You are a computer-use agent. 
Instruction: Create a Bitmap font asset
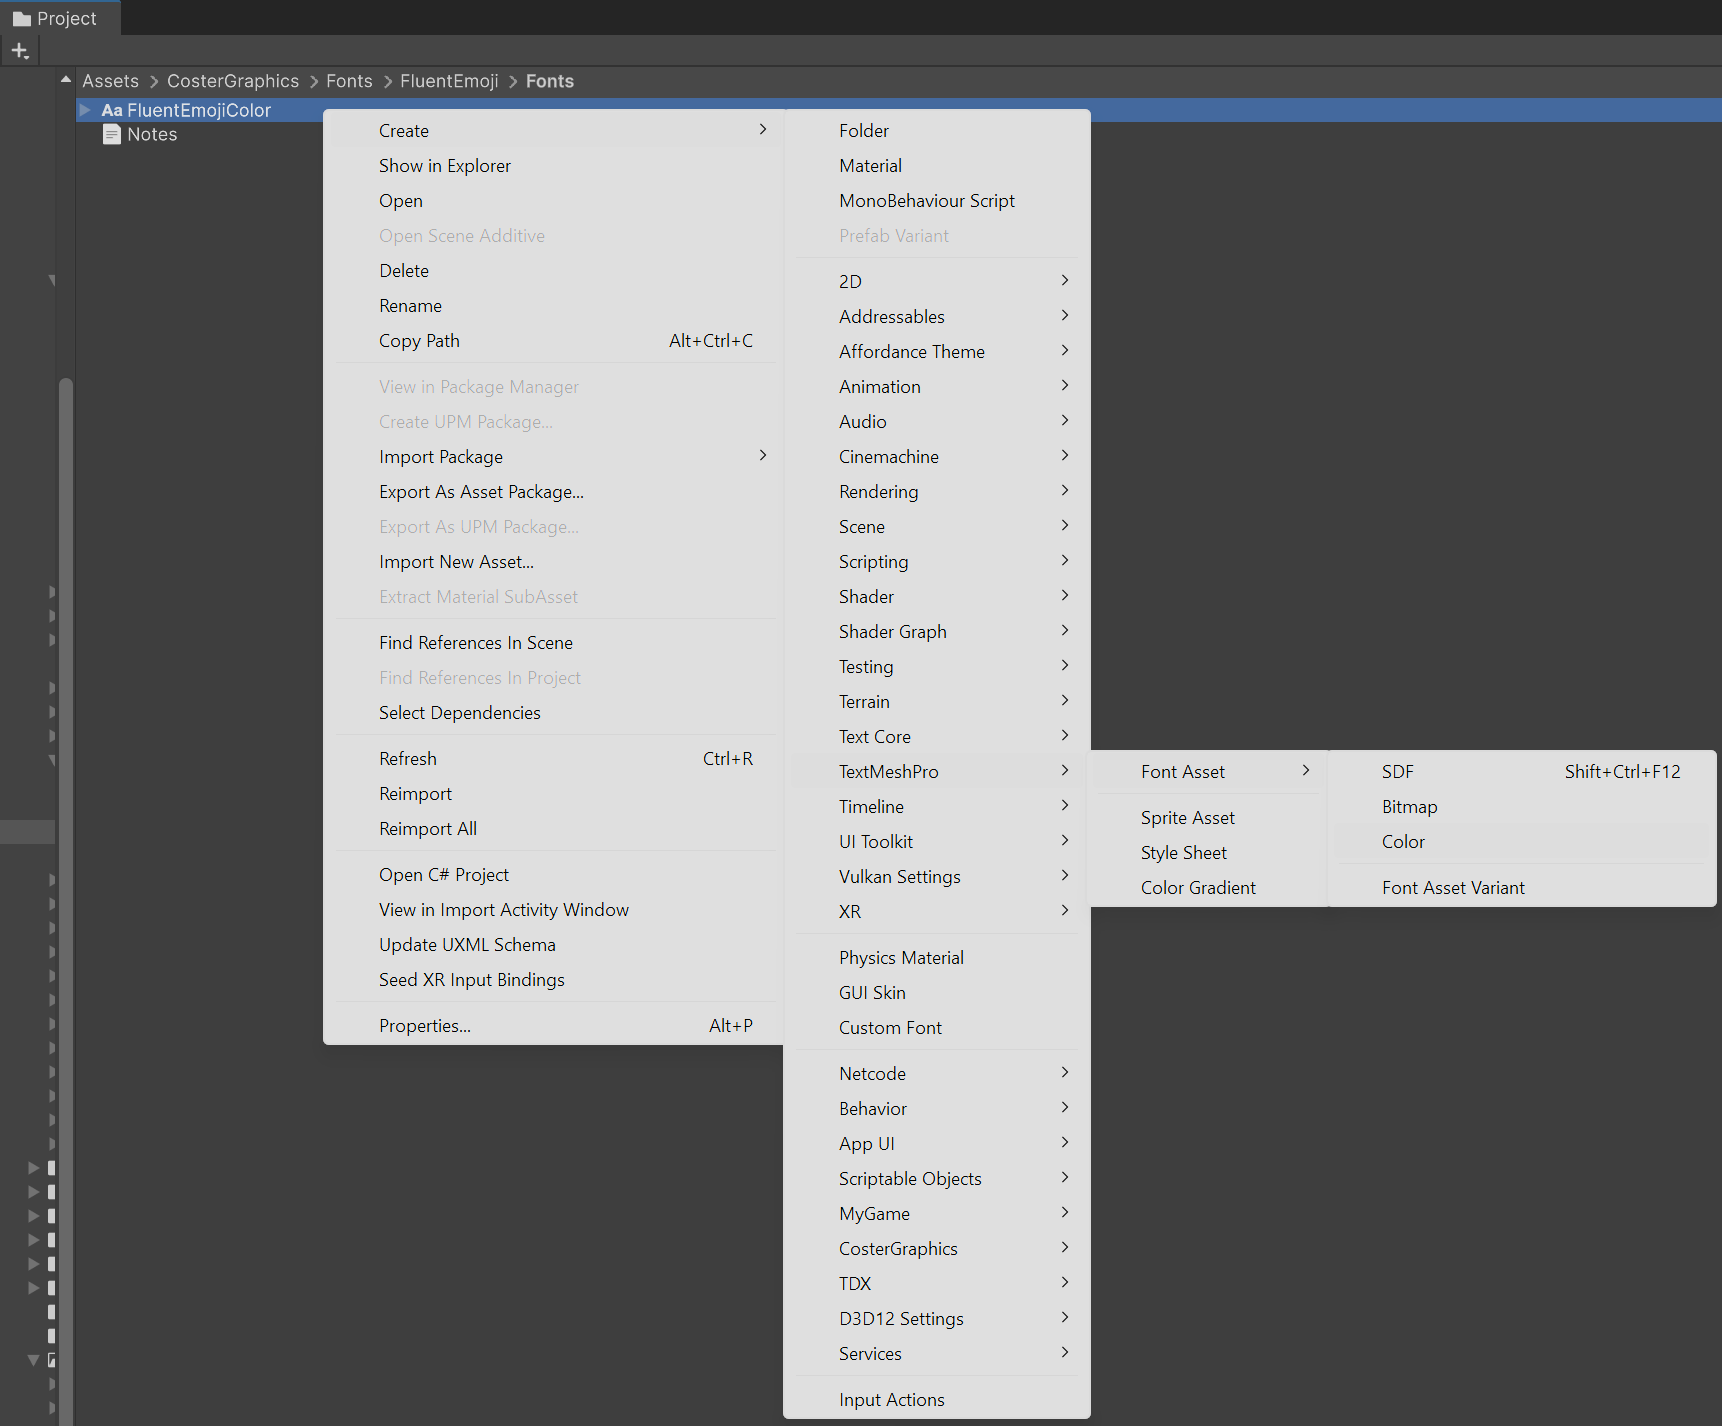pyautogui.click(x=1523, y=807)
